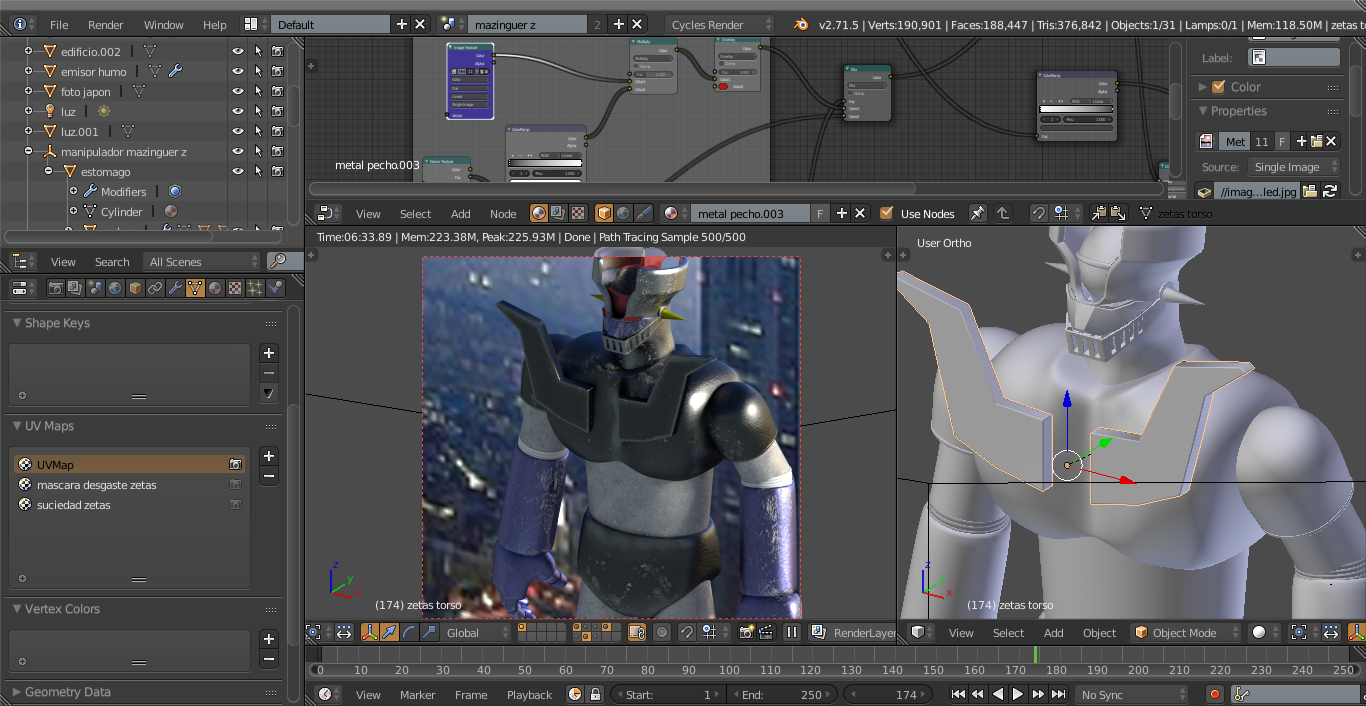Viewport: 1366px width, 706px height.
Task: Collapse the Vertex Colors panel
Action: [17, 609]
